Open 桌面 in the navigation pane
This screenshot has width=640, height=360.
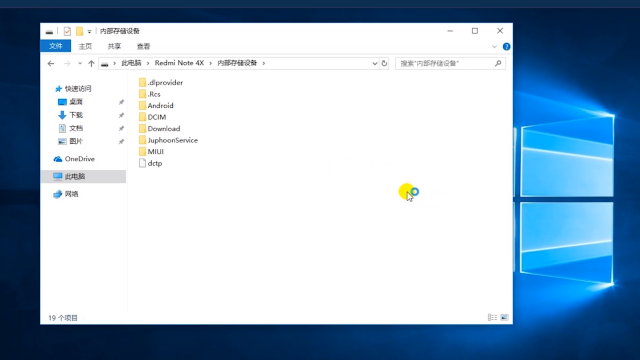76,102
